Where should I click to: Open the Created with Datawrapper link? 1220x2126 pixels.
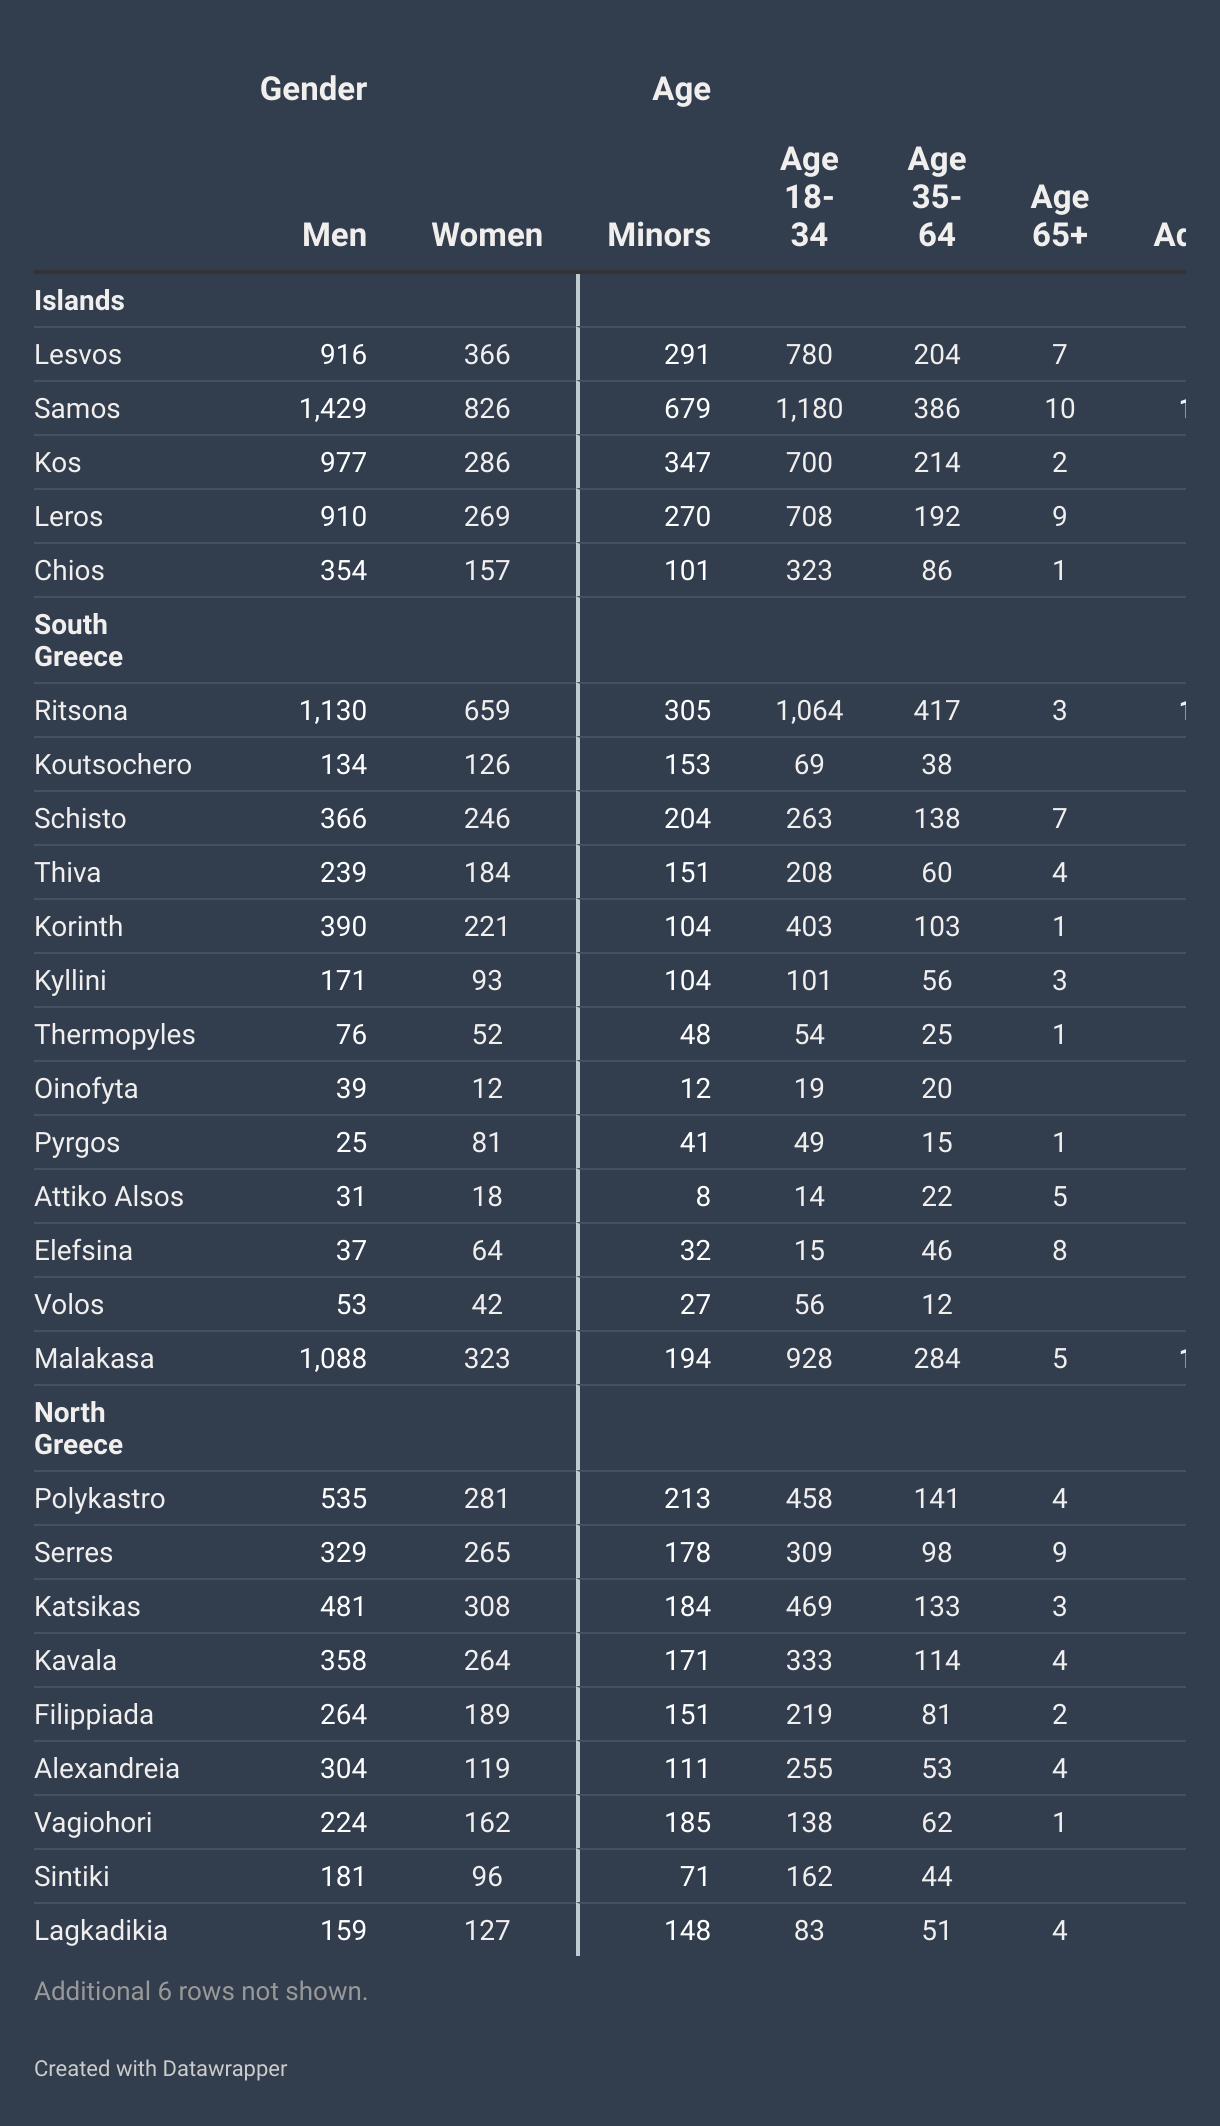[161, 2068]
